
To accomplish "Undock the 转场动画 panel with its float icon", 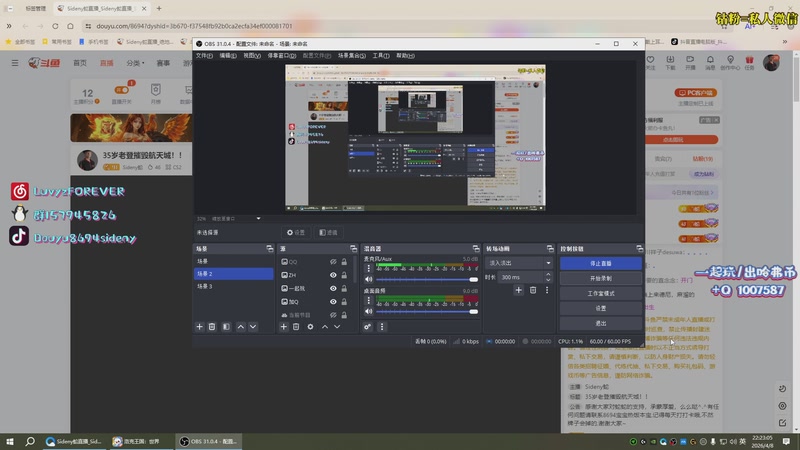I will pos(550,248).
